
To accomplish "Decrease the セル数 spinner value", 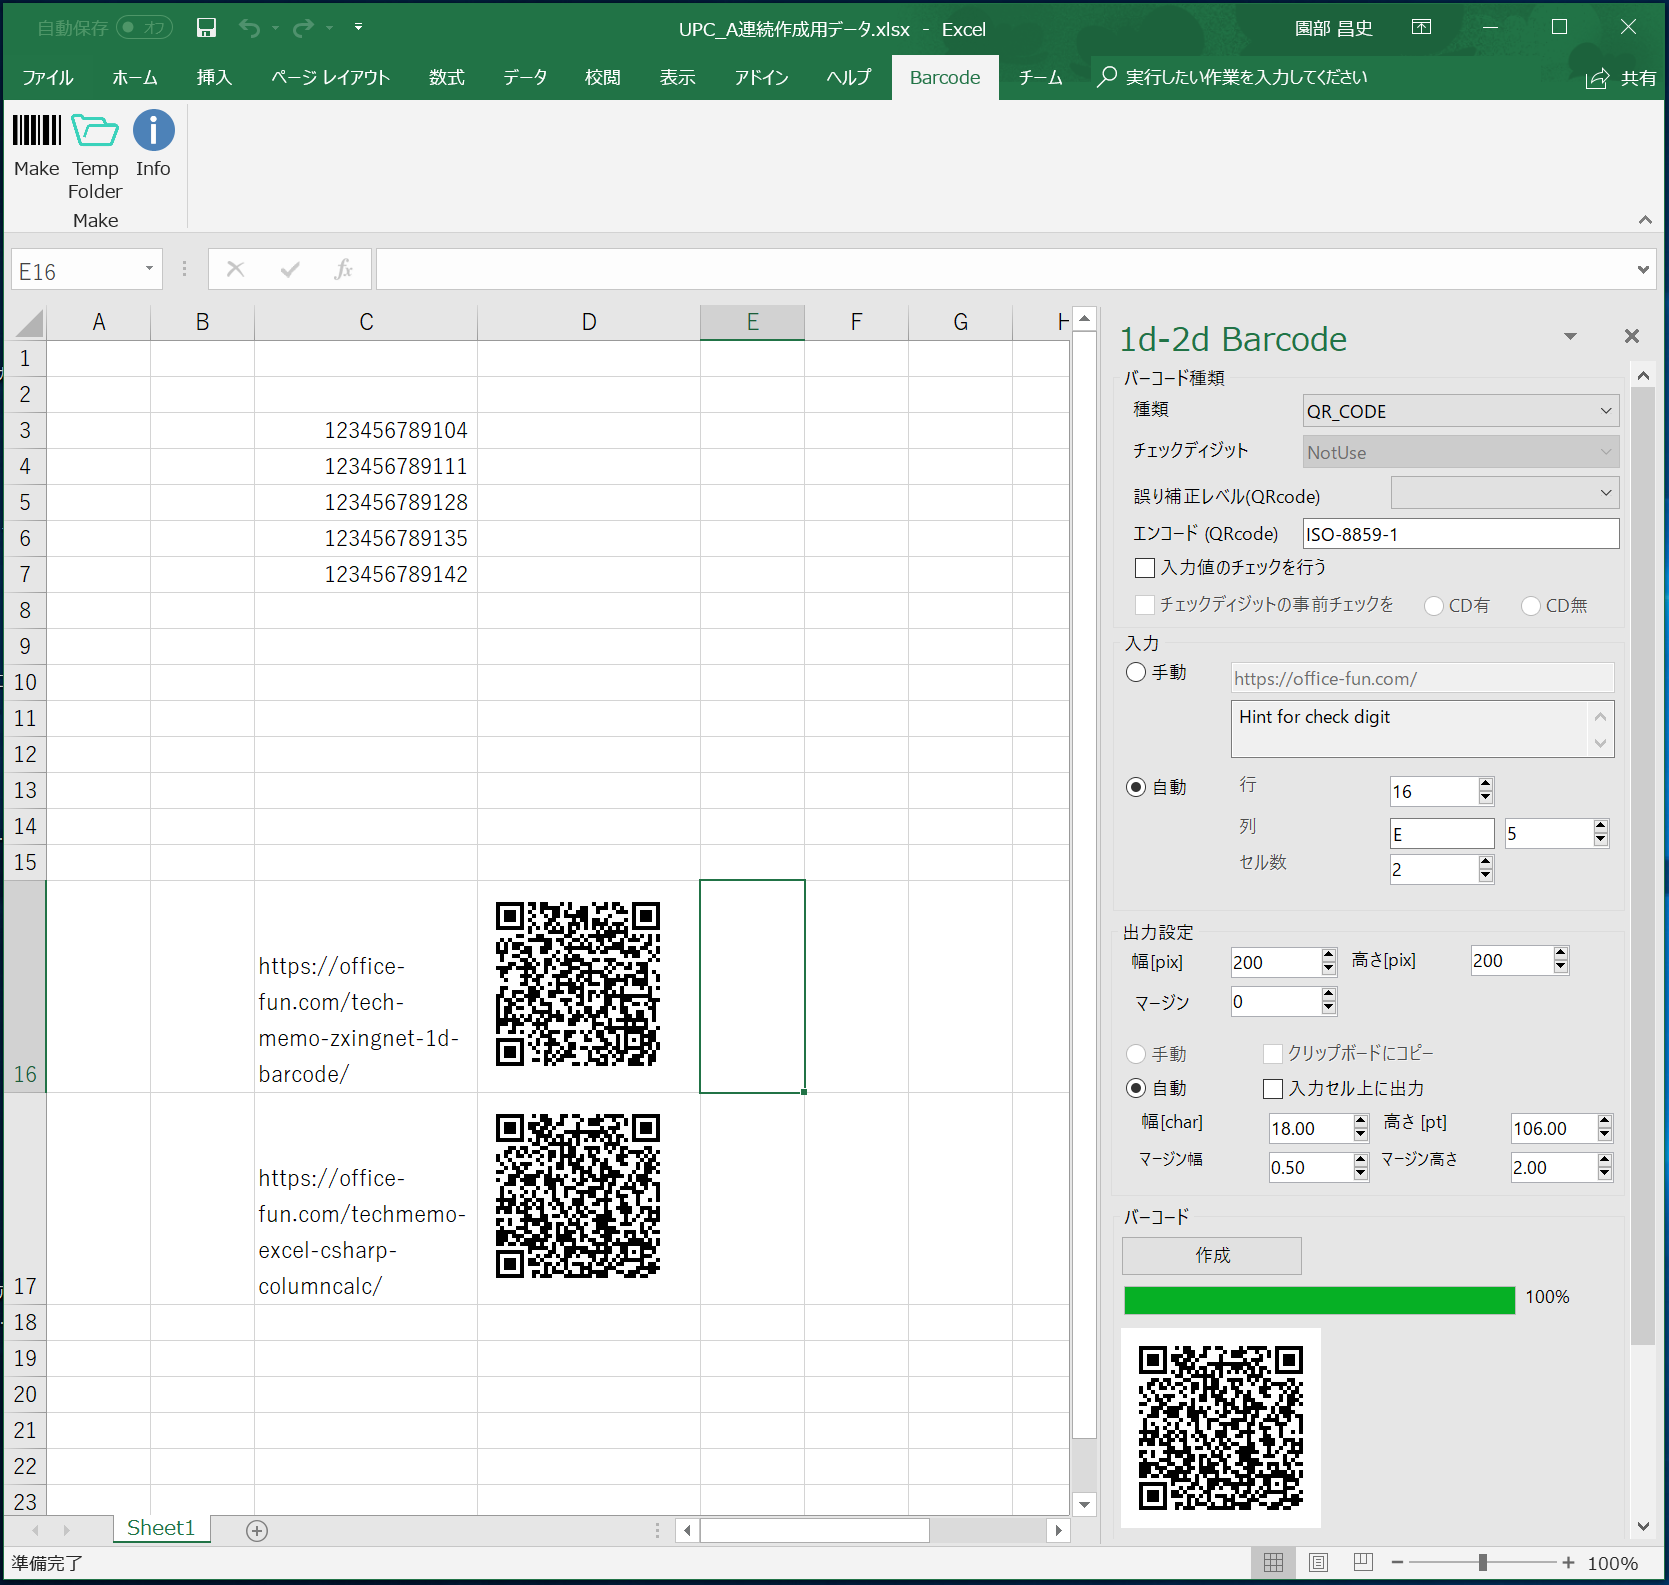I will click(x=1486, y=876).
